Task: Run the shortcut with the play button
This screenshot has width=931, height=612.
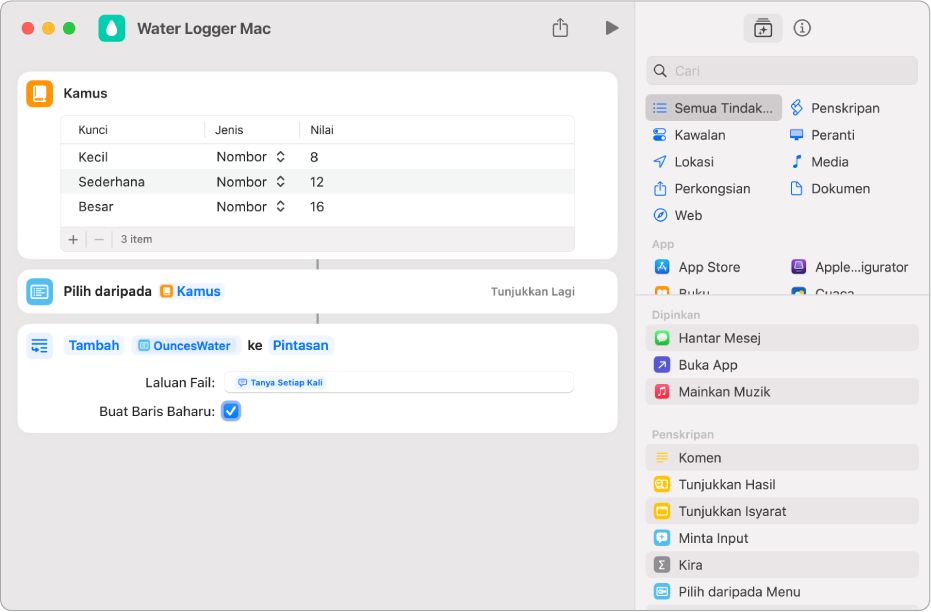Action: click(612, 28)
